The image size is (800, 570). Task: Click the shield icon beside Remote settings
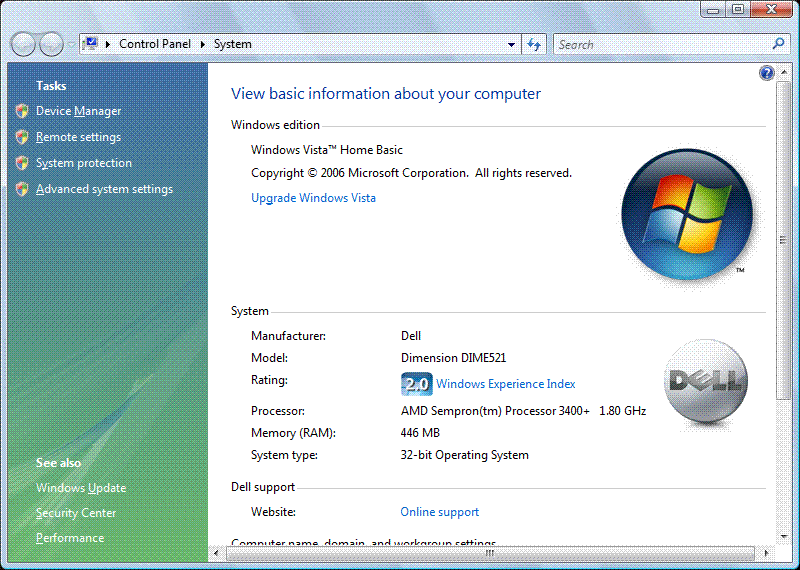(22, 137)
